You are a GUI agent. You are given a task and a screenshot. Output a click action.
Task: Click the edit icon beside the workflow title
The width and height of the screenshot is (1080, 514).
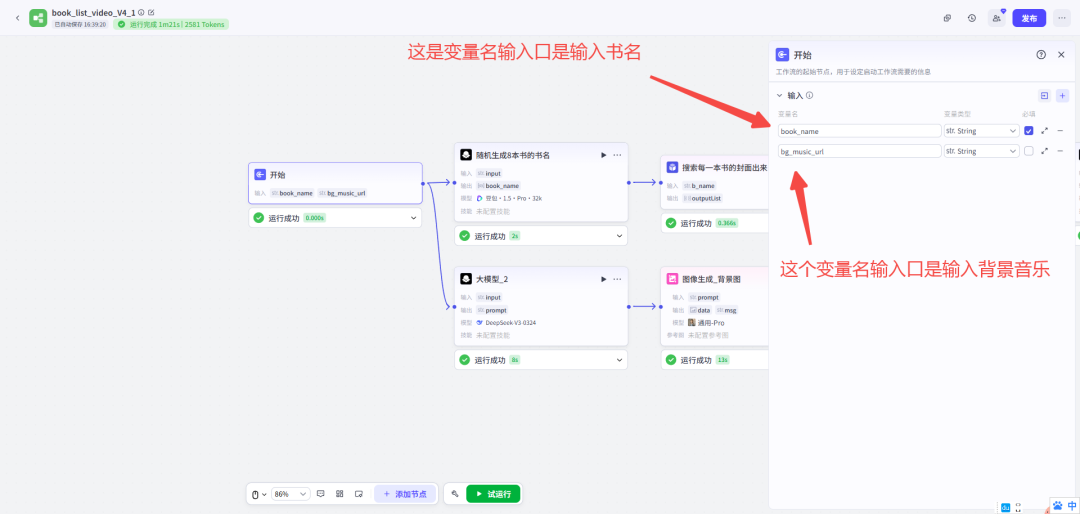coord(151,12)
